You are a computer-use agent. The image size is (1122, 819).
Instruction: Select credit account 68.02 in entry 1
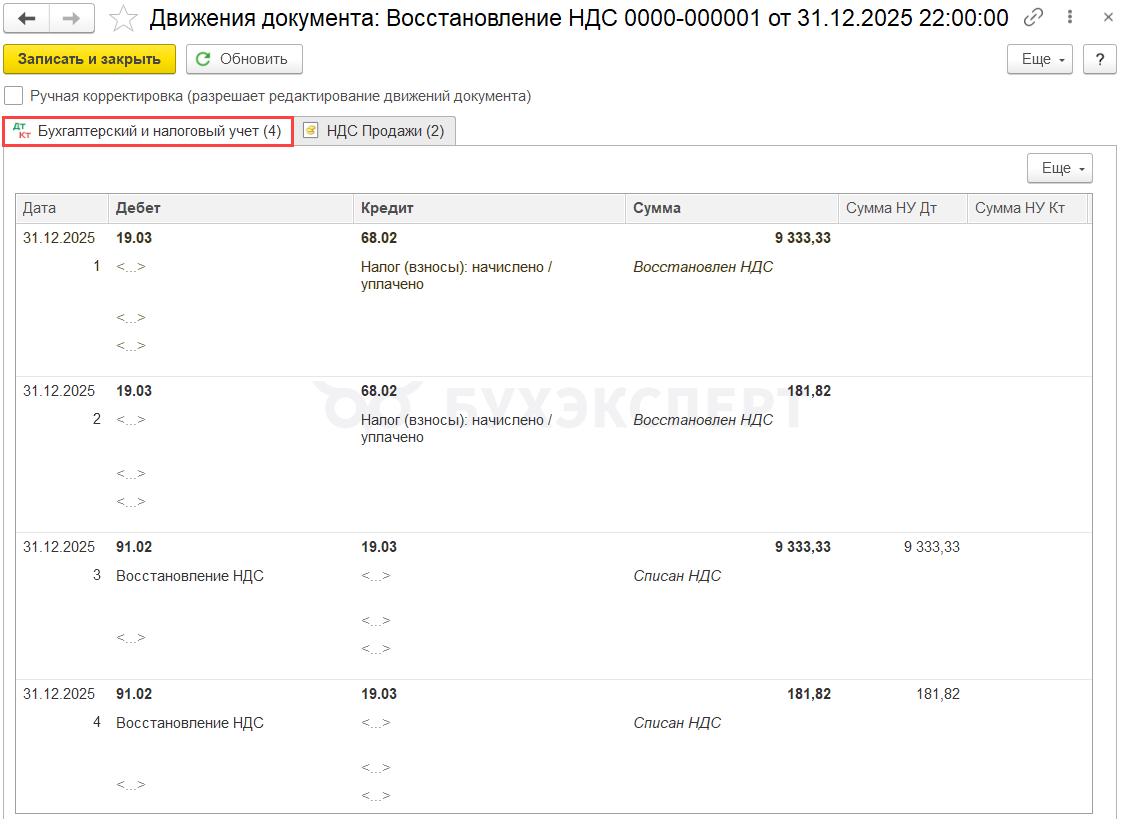379,238
